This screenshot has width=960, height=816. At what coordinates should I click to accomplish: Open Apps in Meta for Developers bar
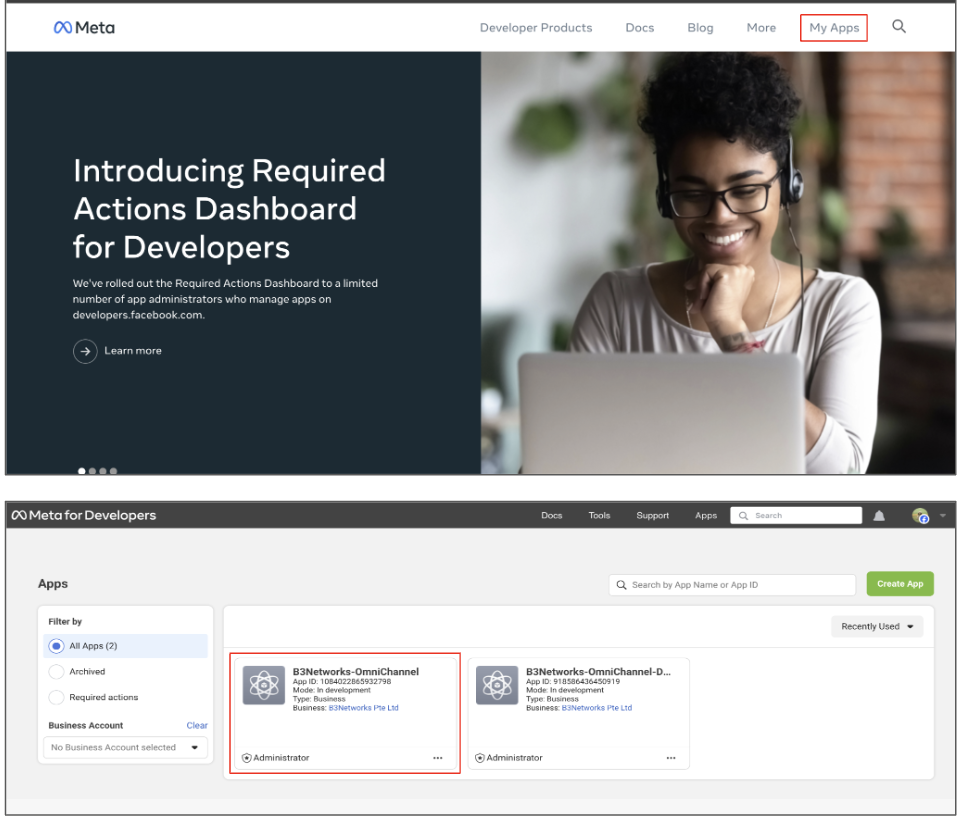(705, 515)
